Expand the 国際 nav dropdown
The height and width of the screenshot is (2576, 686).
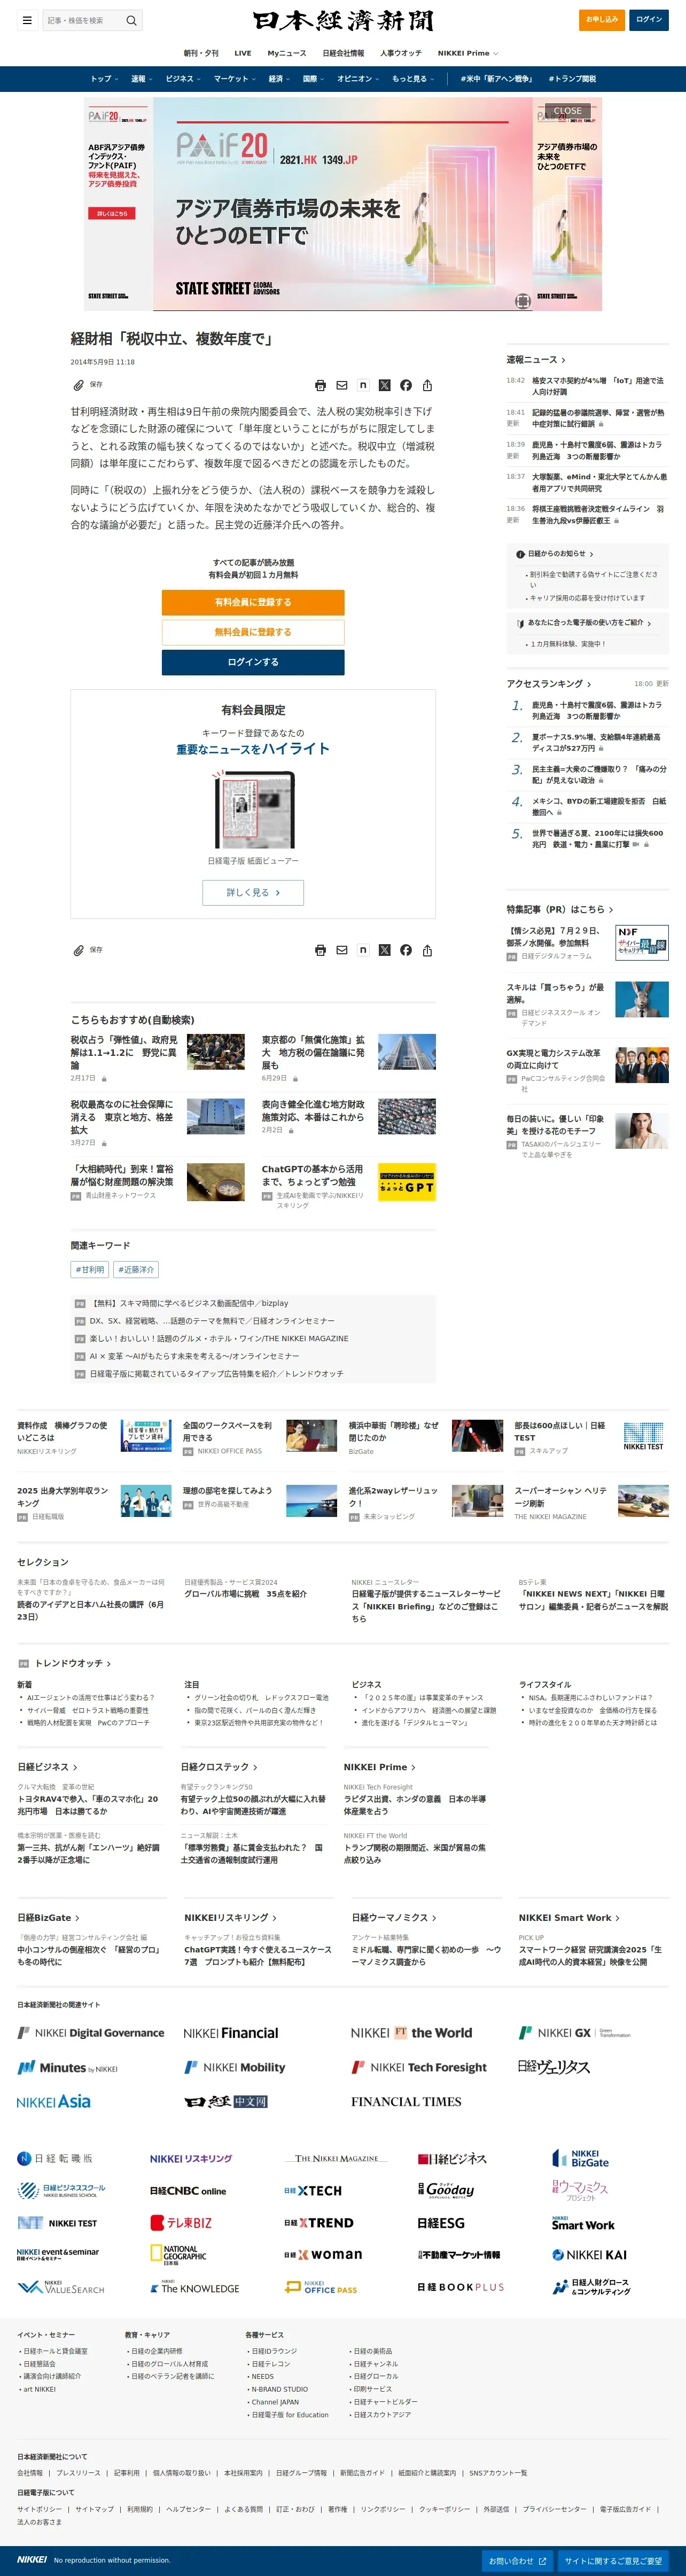click(314, 79)
